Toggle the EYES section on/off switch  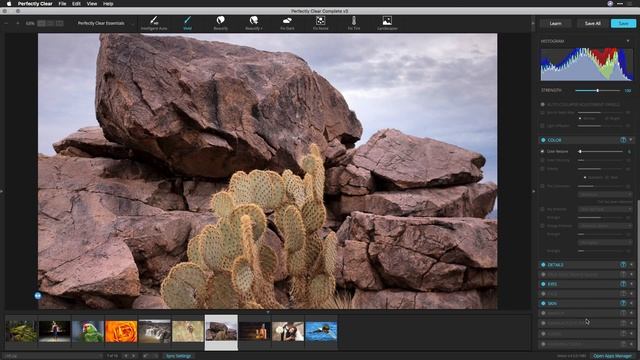pos(543,284)
